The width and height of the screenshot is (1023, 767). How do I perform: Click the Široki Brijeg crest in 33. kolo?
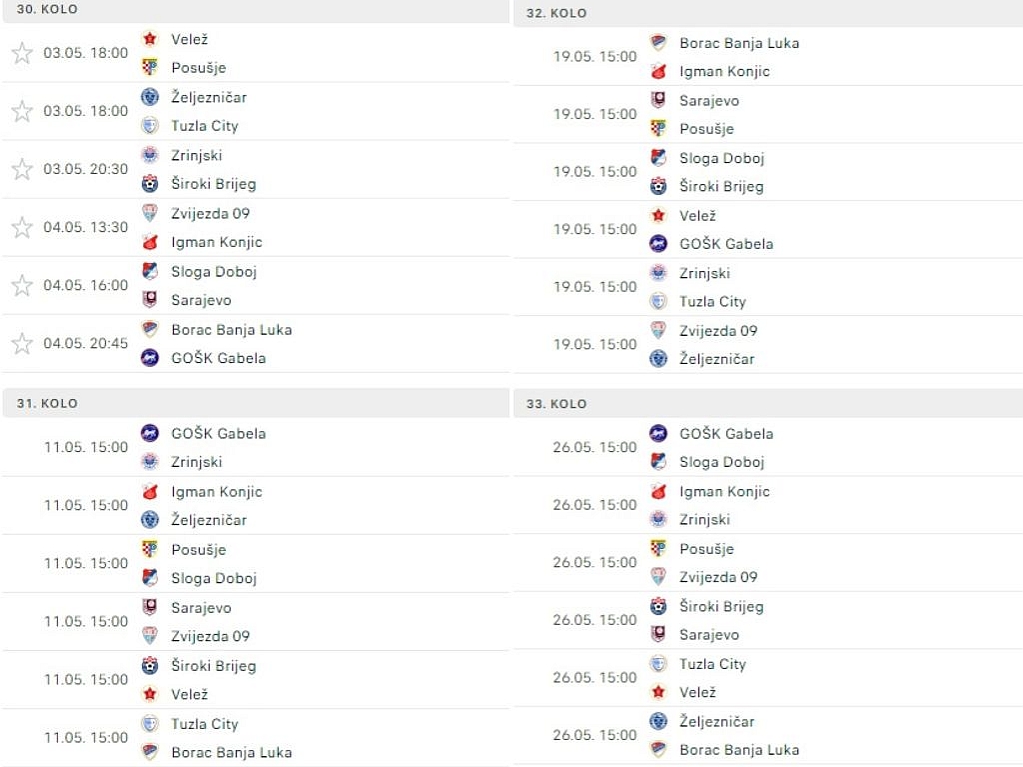point(658,606)
